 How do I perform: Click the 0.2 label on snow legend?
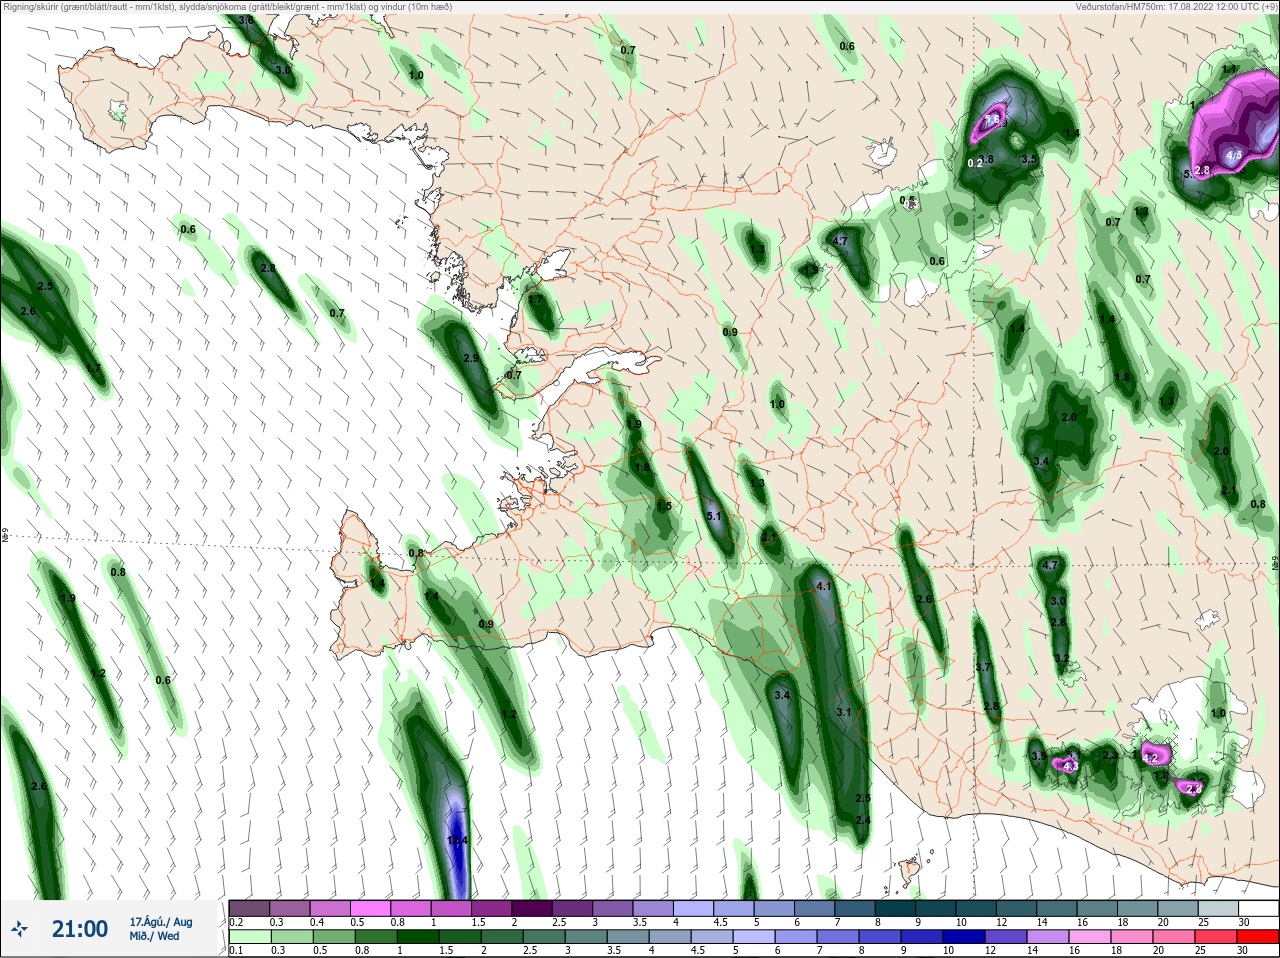coord(236,922)
